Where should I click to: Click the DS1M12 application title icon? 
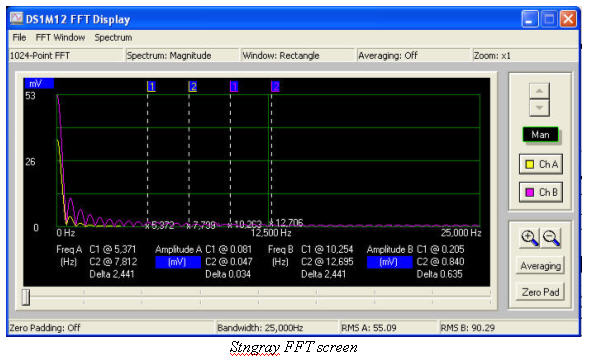click(x=16, y=18)
